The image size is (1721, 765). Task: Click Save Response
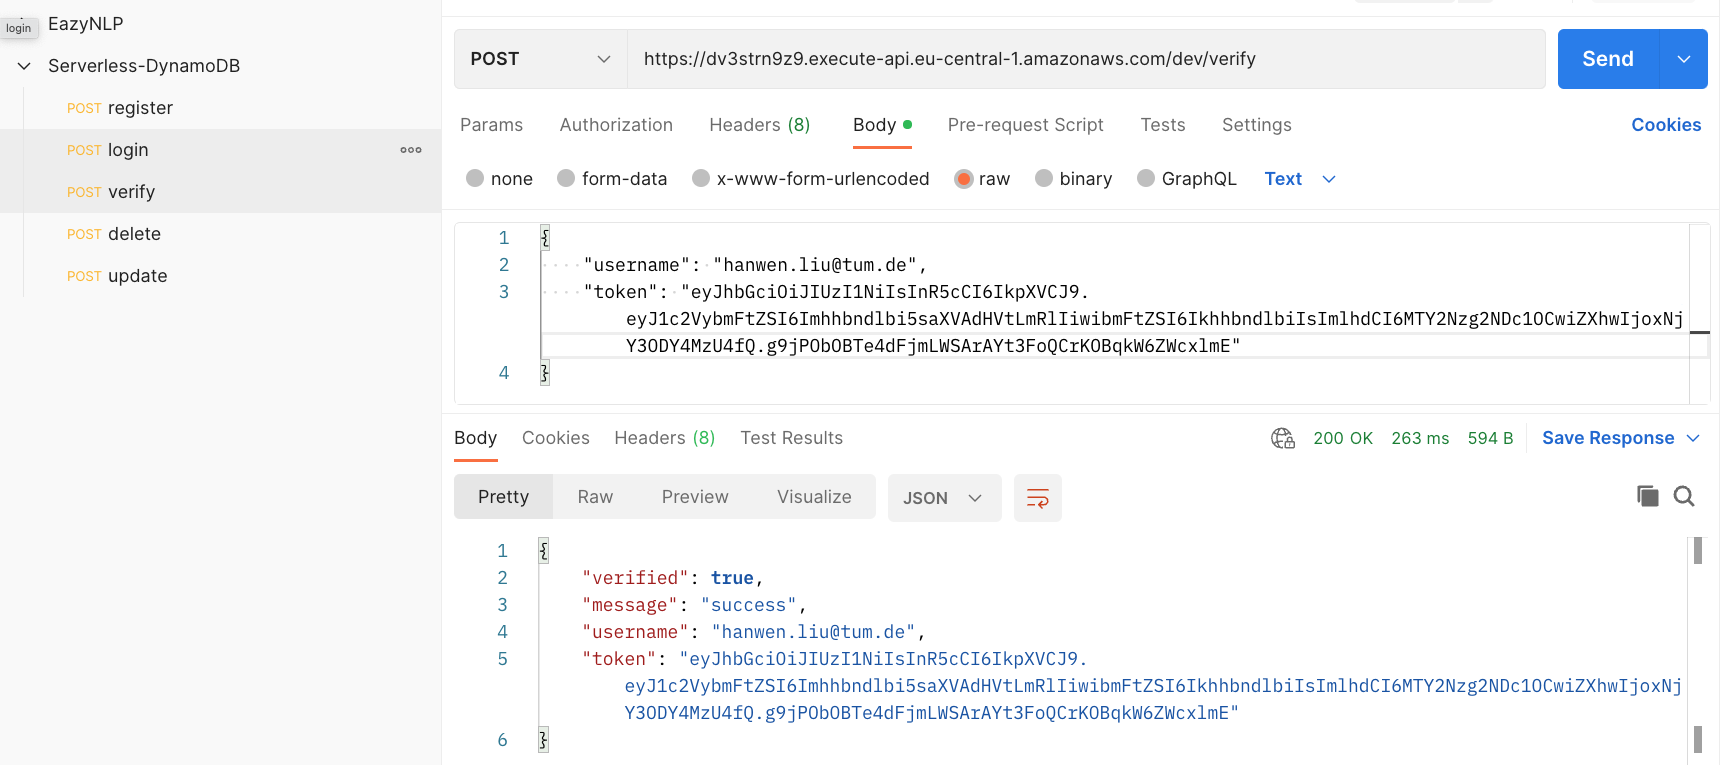coord(1608,438)
